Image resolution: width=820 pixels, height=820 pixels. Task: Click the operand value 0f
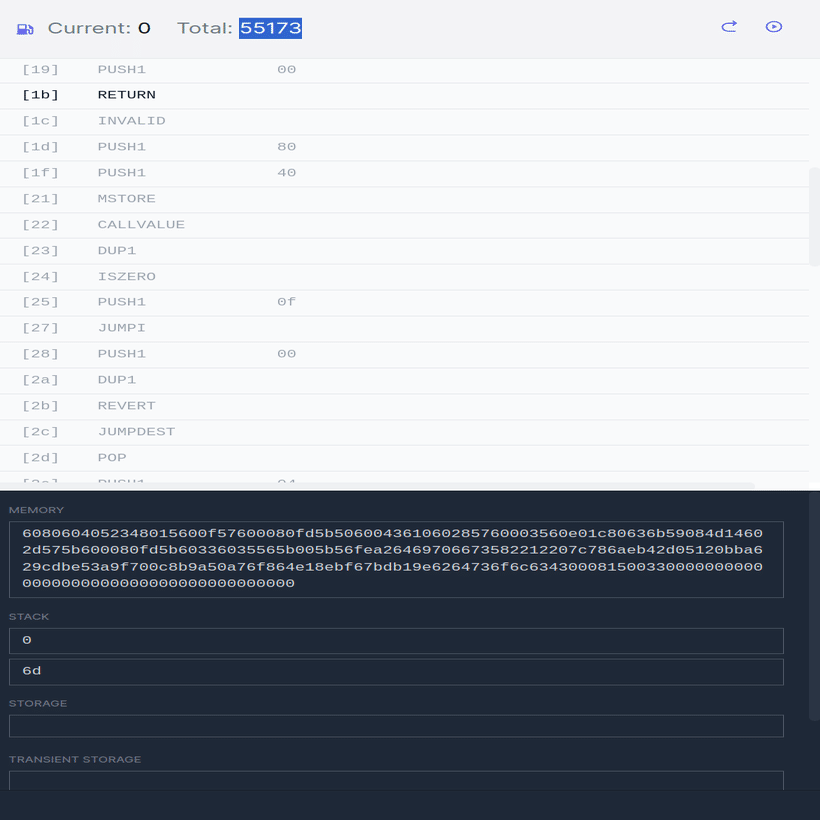(x=287, y=302)
